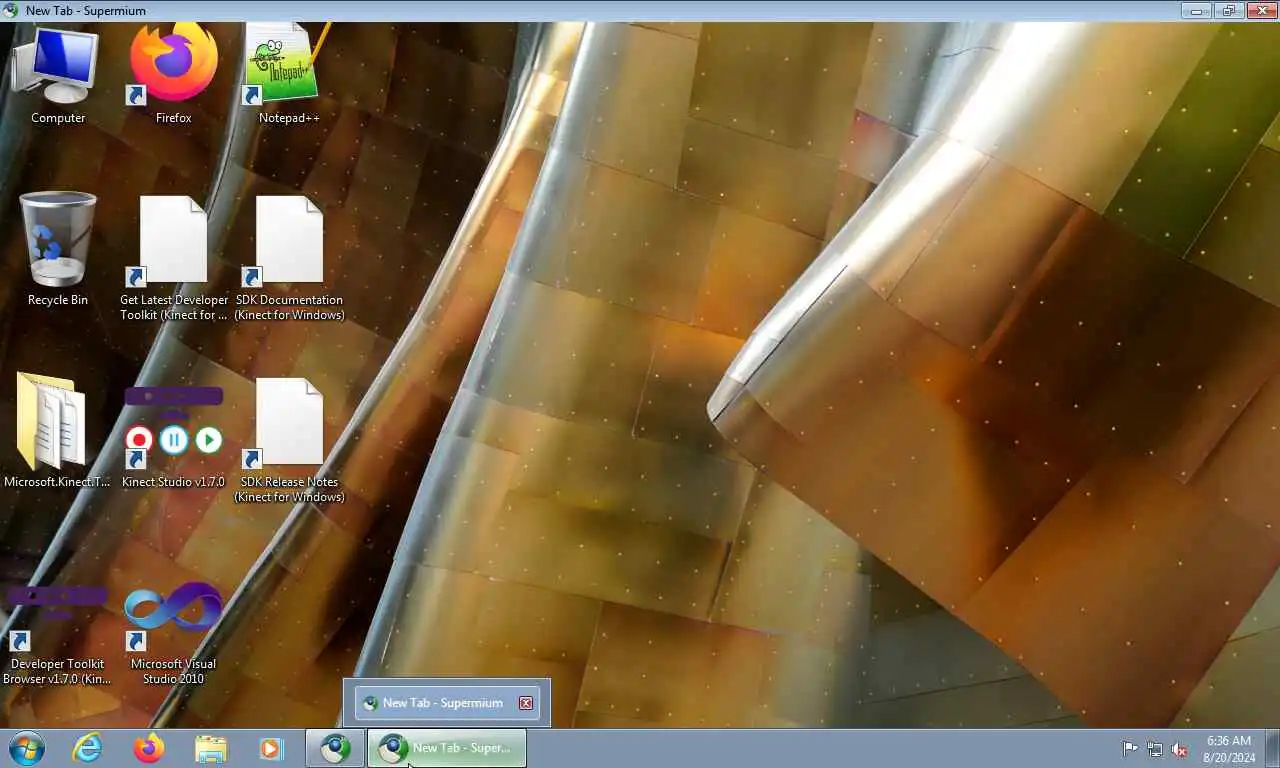This screenshot has width=1280, height=768.
Task: Click the New Tab - Supermium preview thumbnail
Action: [x=447, y=703]
